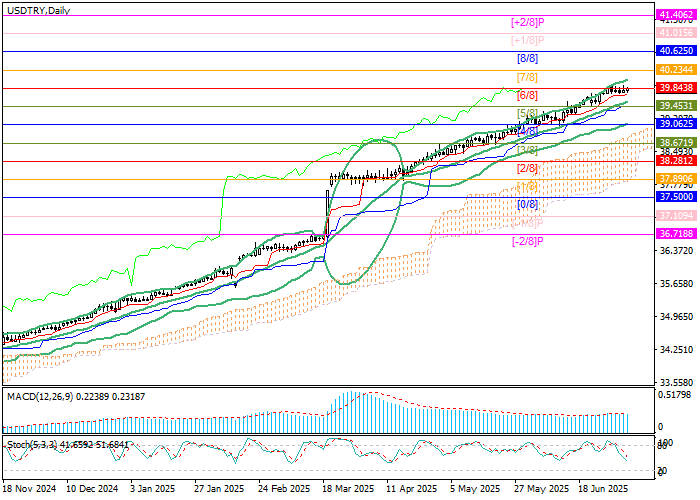Select the 40.2344 orange price tag
Screen dimensions: 700x500
pos(676,69)
